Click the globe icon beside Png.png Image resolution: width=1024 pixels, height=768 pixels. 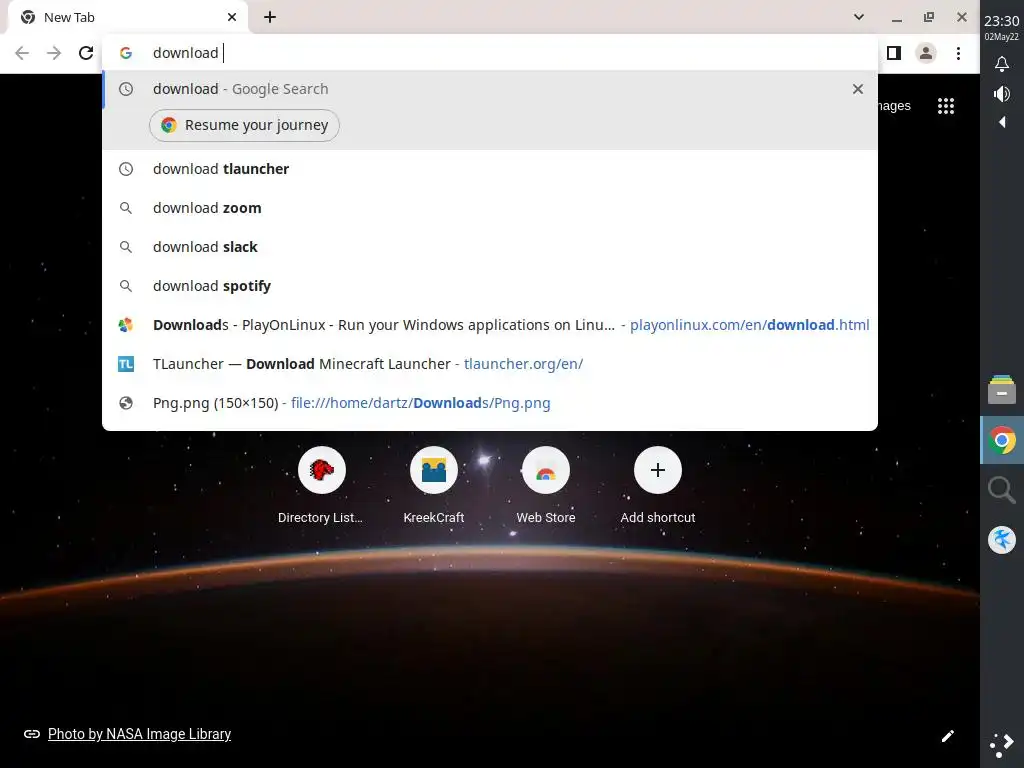126,403
